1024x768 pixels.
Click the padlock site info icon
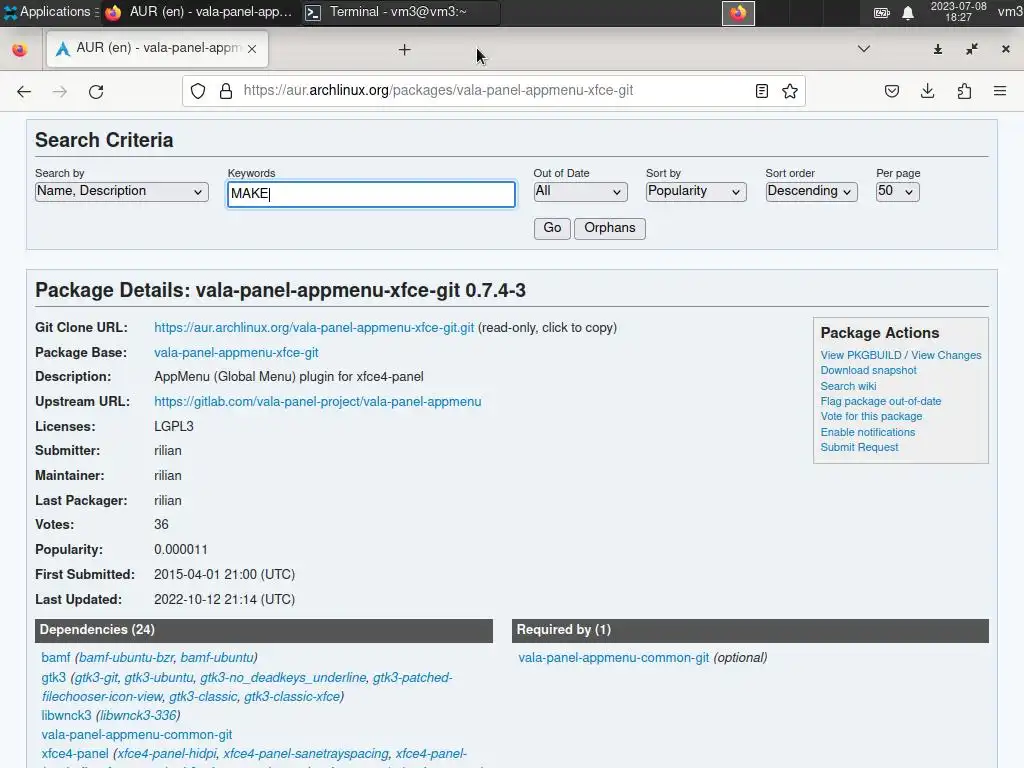tap(226, 91)
